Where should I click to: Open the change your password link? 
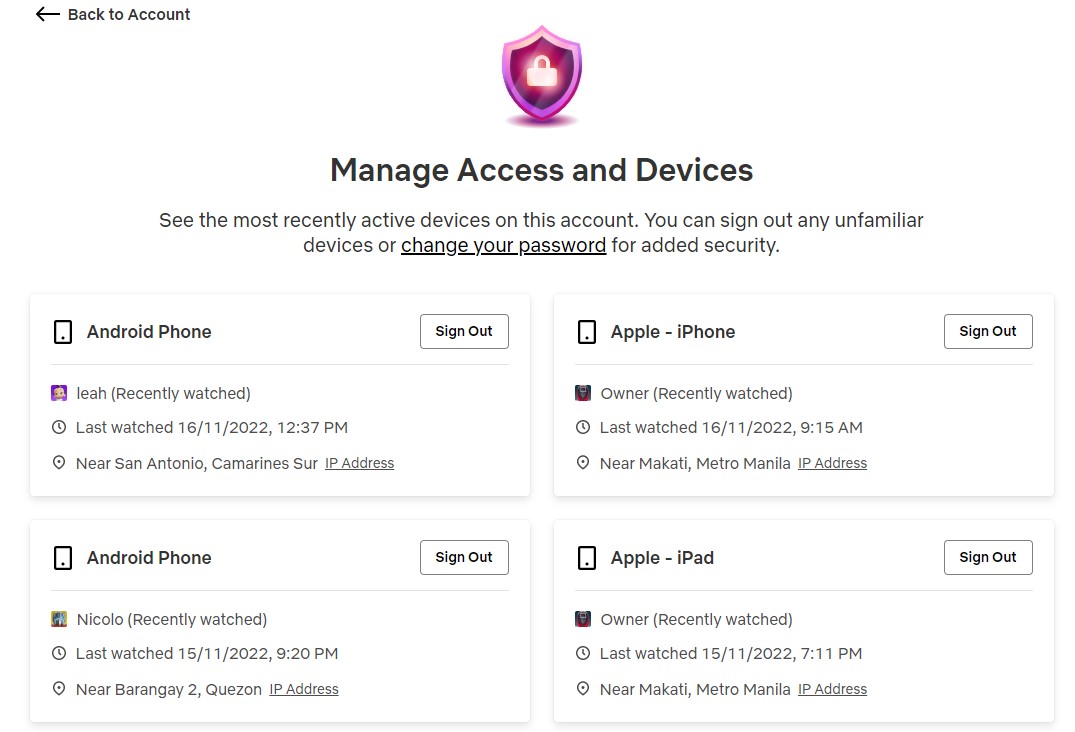point(503,245)
